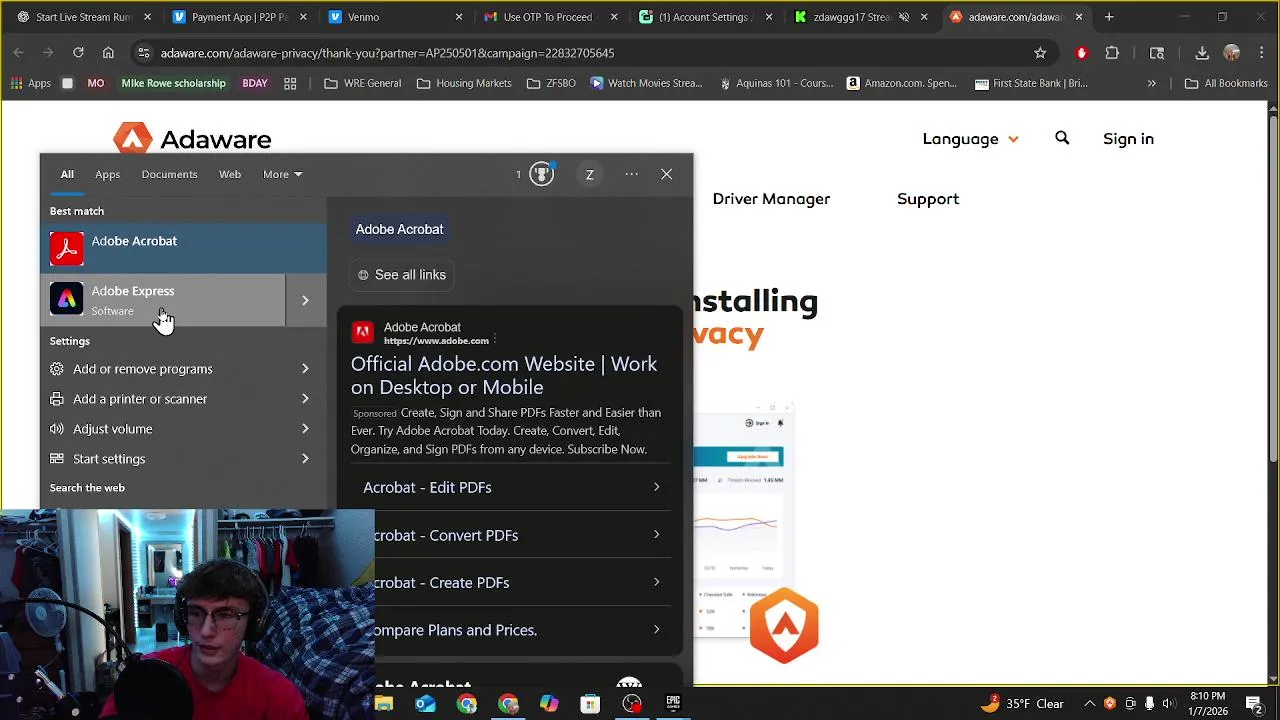Screen dimensions: 1280x720
Task: Expand arrow for Adjust volume
Action: pyautogui.click(x=305, y=429)
